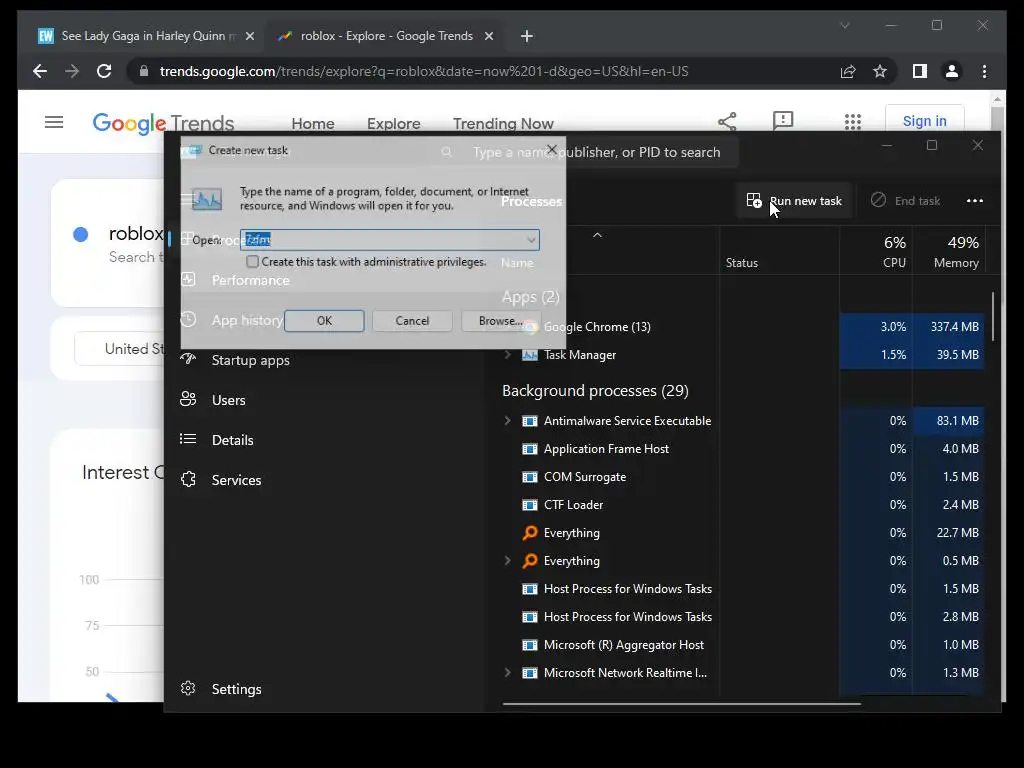Click the Task Manager vertical scrollbar

(993, 316)
